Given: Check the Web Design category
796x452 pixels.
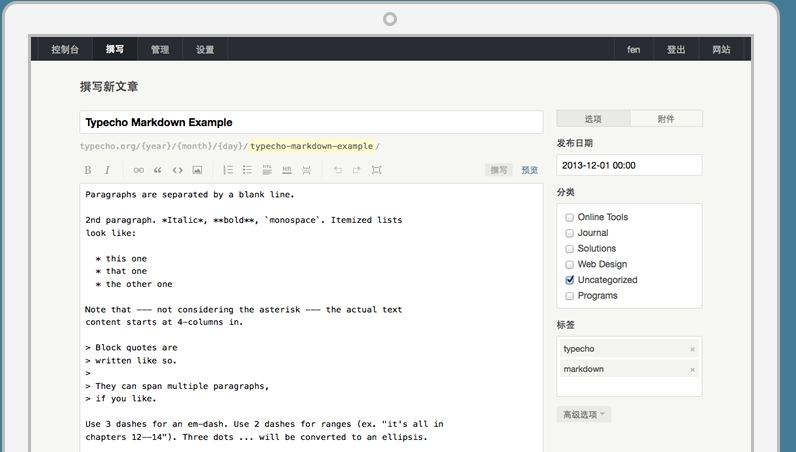Looking at the screenshot, I should [570, 265].
